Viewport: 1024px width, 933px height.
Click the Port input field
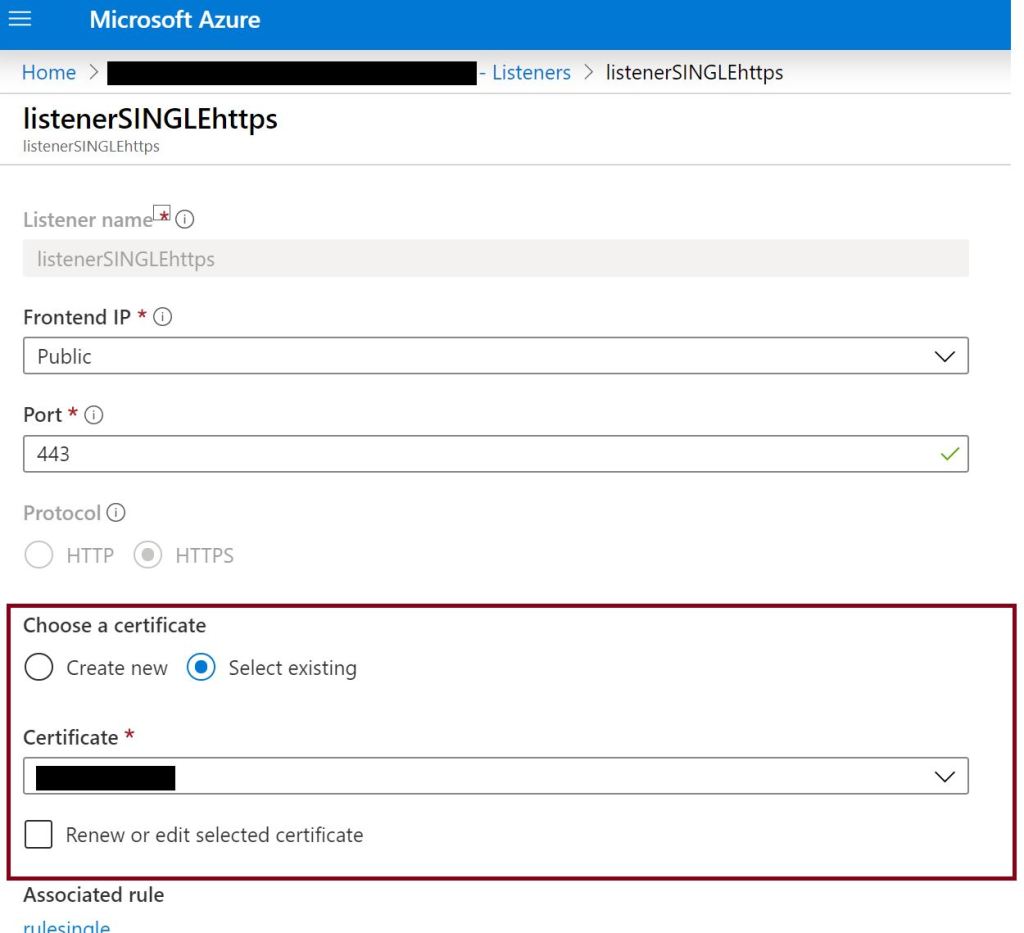click(x=480, y=454)
